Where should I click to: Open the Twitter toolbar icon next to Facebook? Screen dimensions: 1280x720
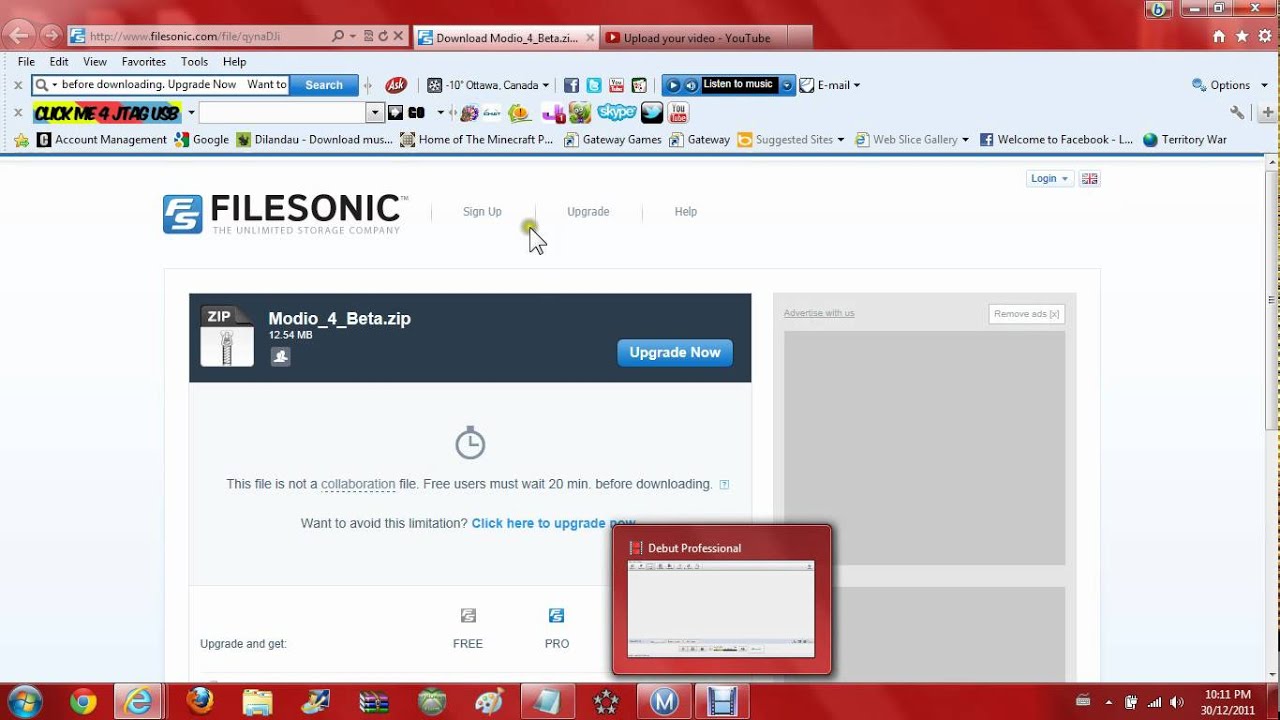(x=594, y=85)
